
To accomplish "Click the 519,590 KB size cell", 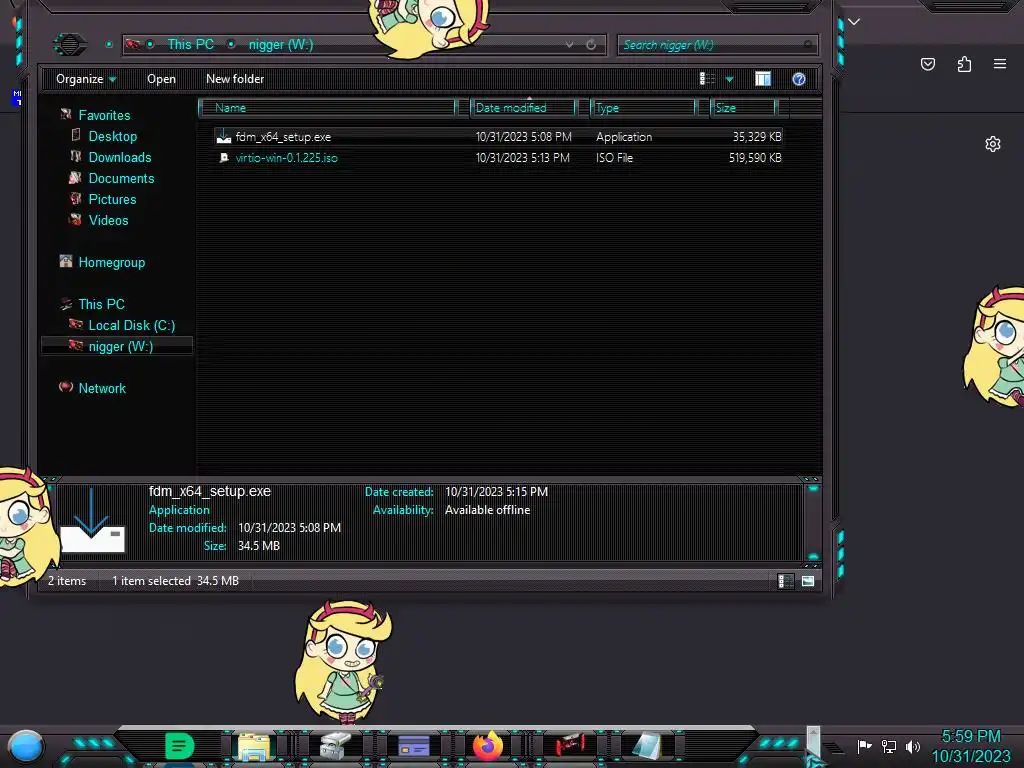I will click(755, 157).
